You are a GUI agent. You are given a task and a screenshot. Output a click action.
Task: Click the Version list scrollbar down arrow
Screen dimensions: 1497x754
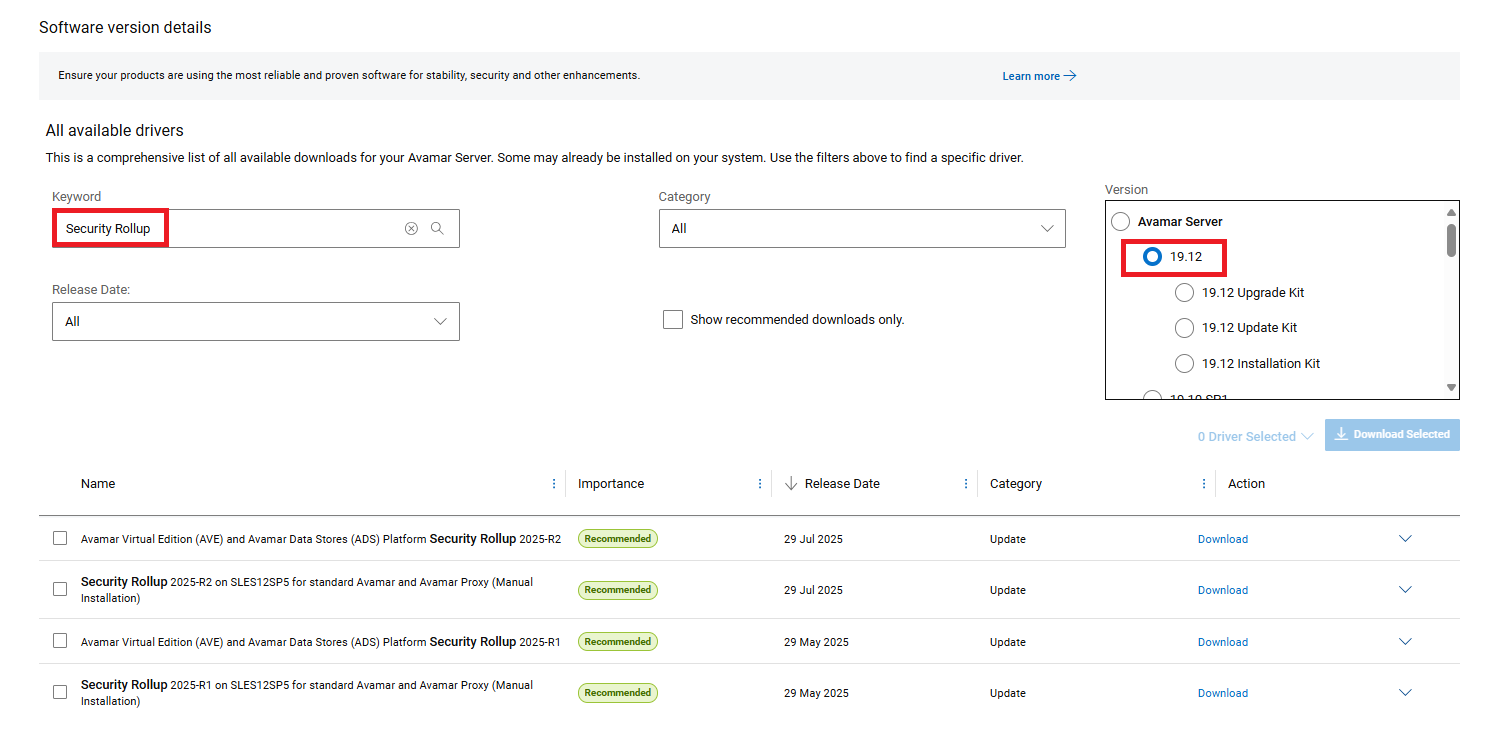(x=1451, y=388)
